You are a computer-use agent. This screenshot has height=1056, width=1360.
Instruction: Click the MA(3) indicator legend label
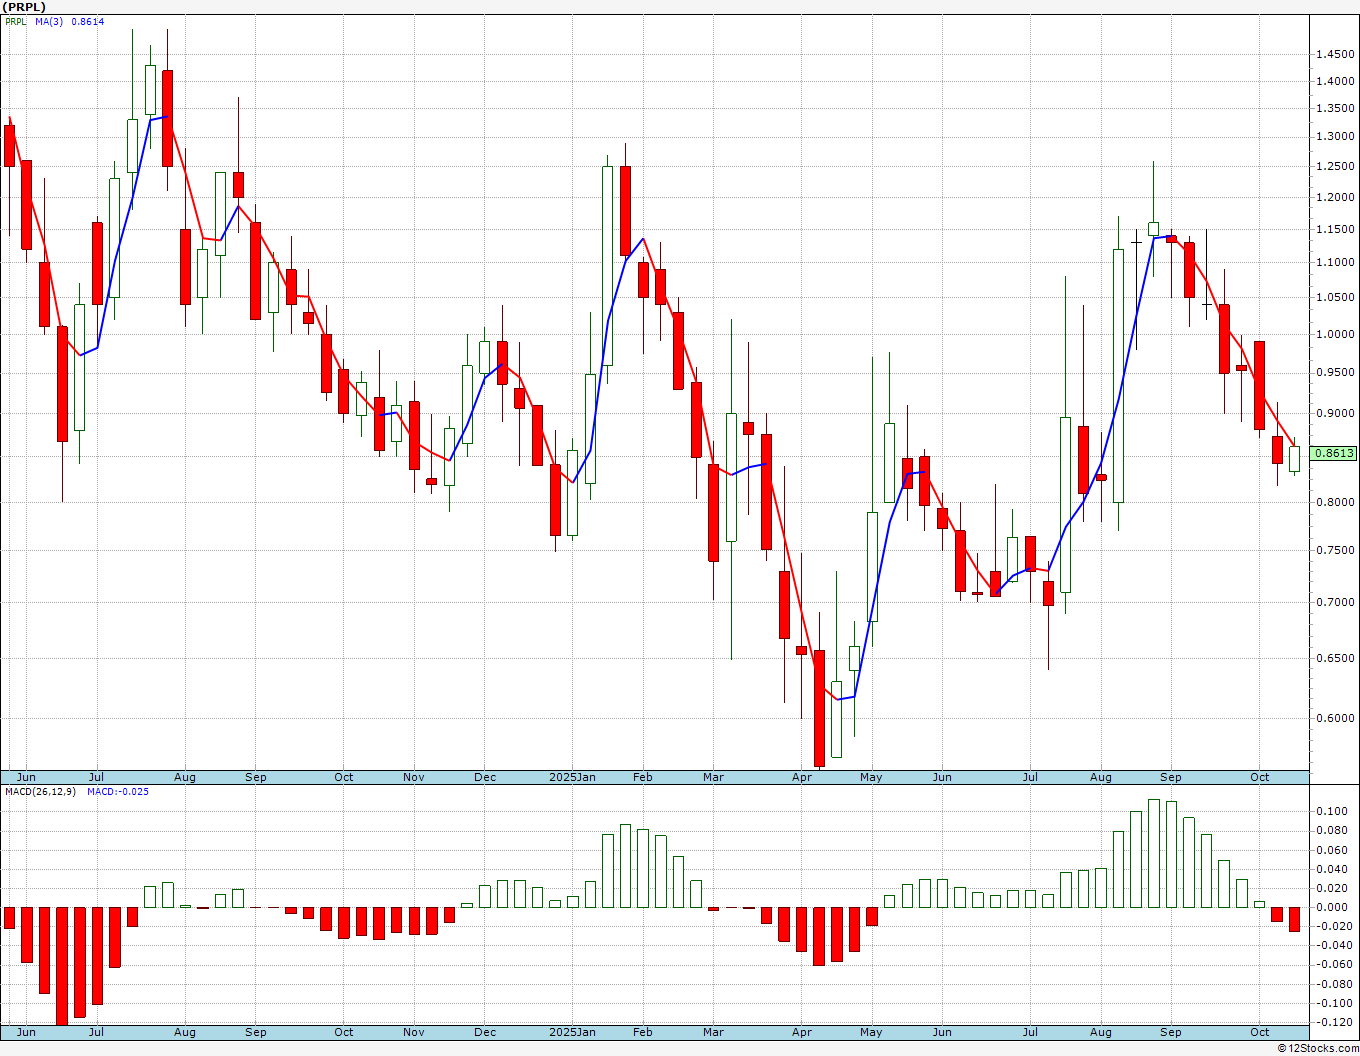coord(49,22)
